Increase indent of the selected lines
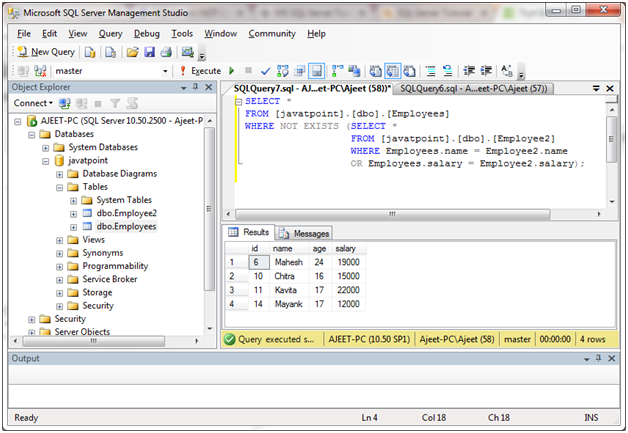Viewport: 628px width, 433px height. coord(486,71)
